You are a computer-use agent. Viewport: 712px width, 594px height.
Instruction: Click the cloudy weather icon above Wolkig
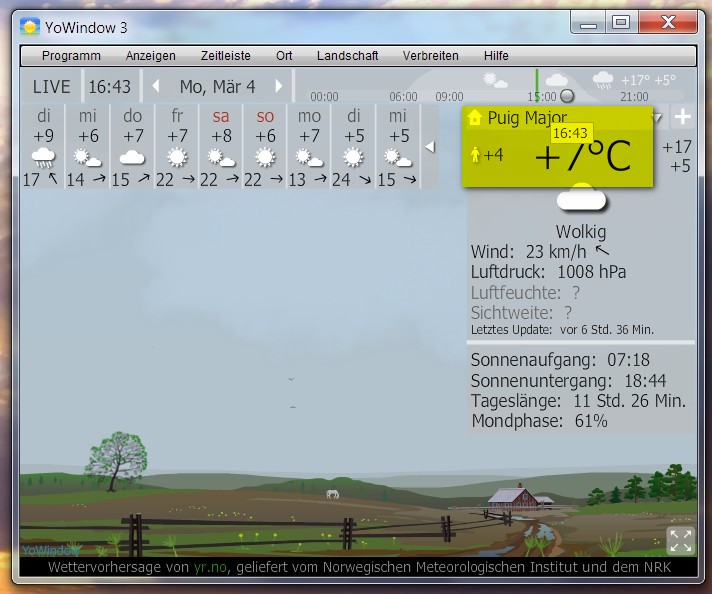pos(581,198)
